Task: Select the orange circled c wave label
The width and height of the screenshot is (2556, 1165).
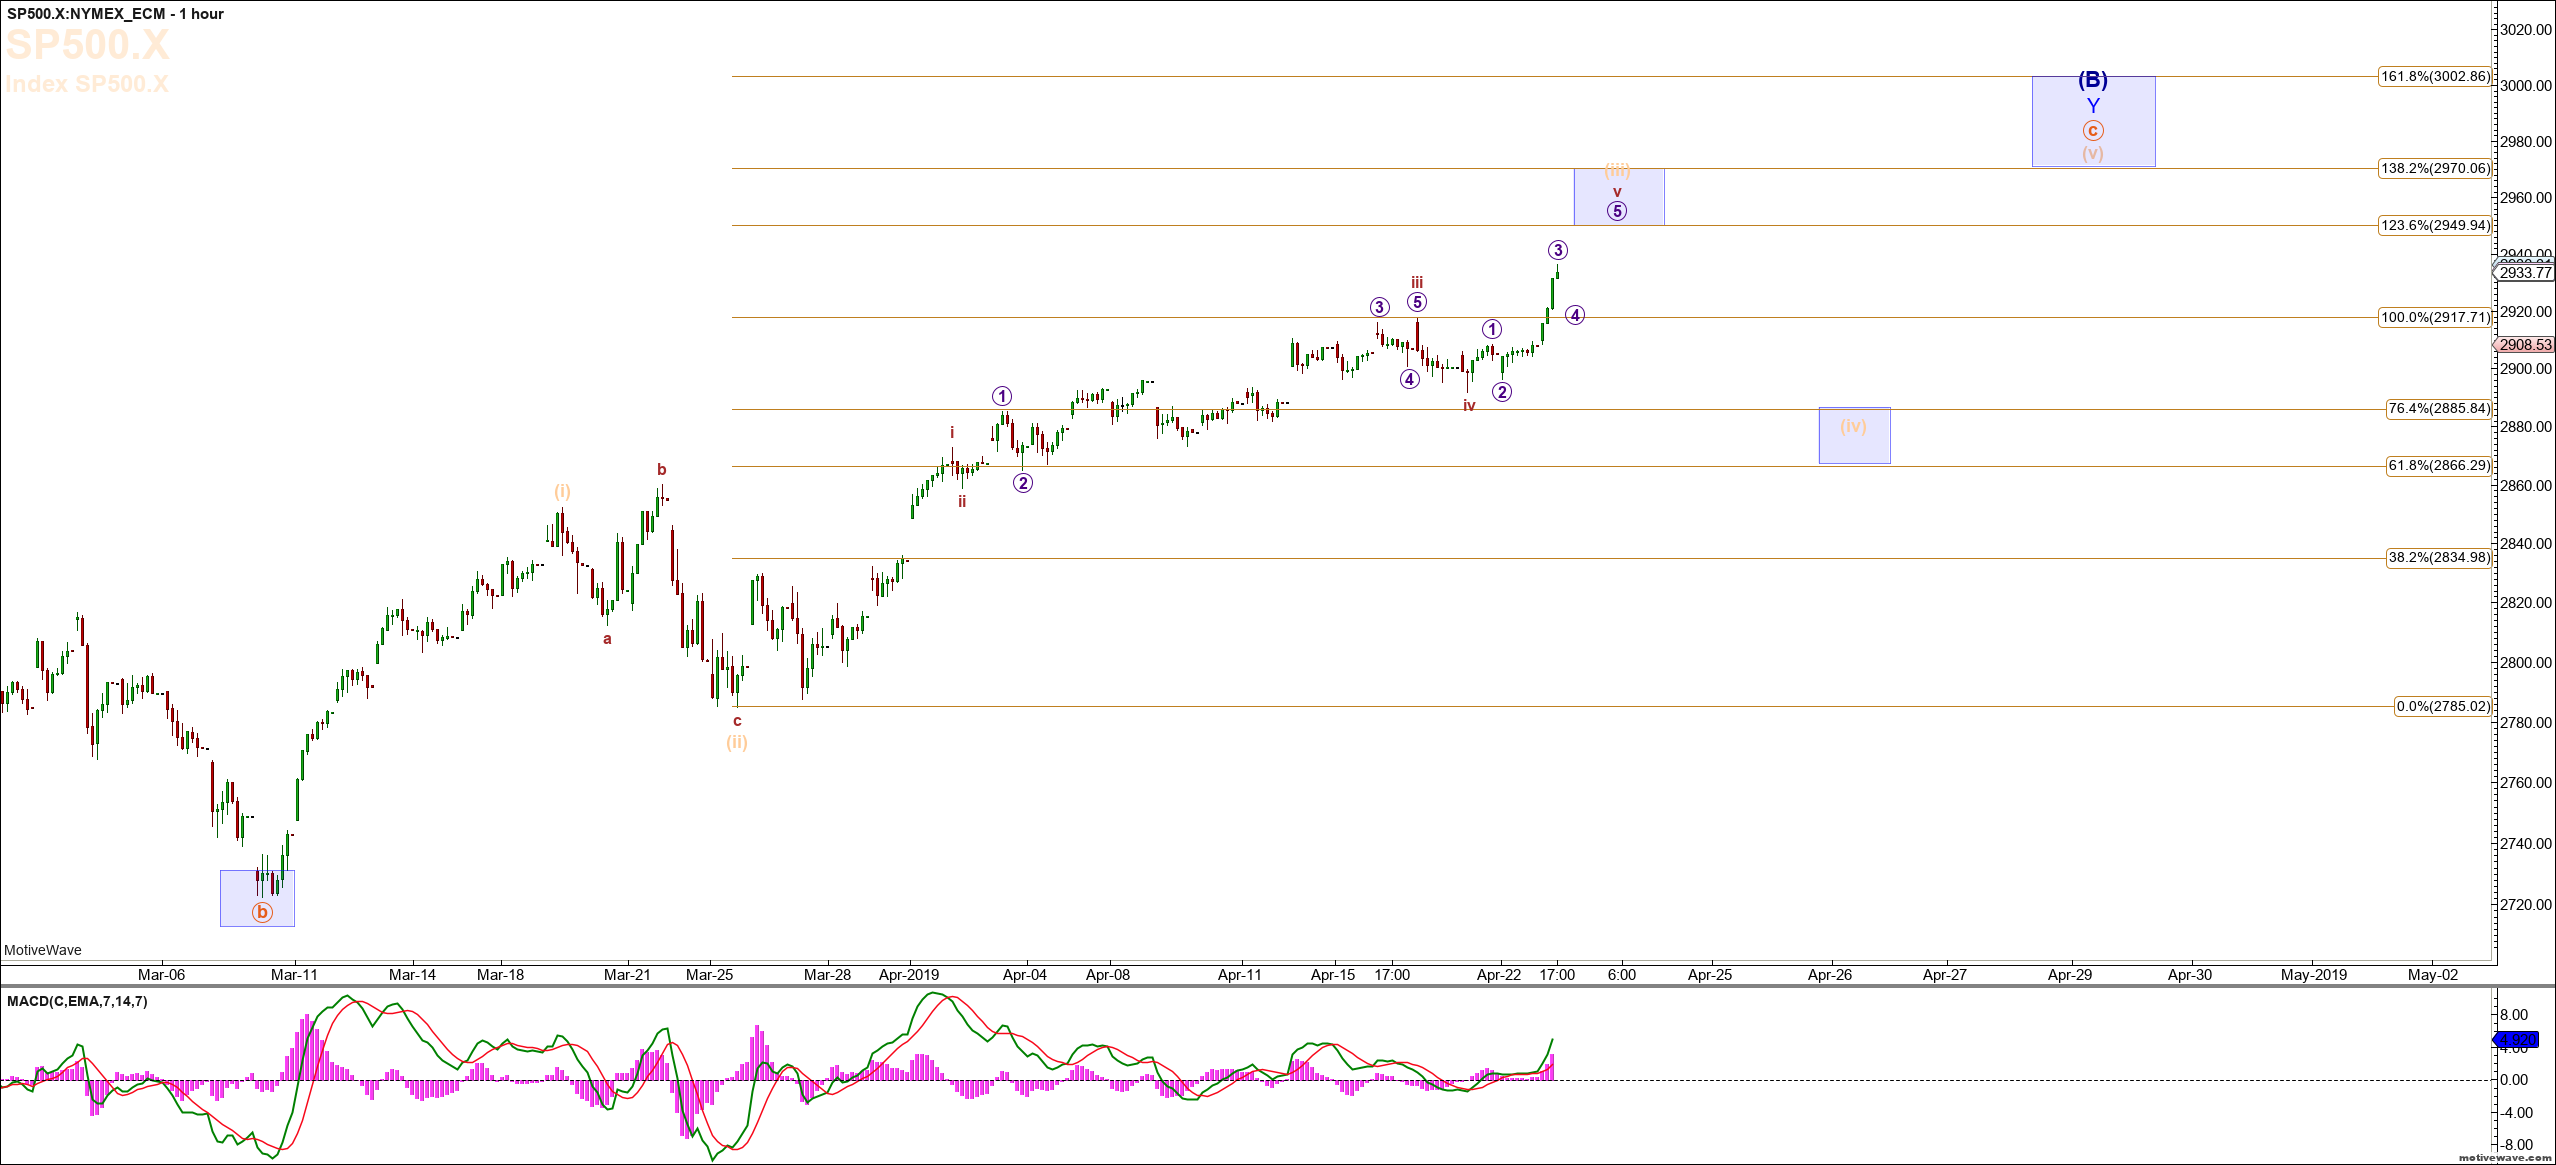Action: click(2092, 131)
